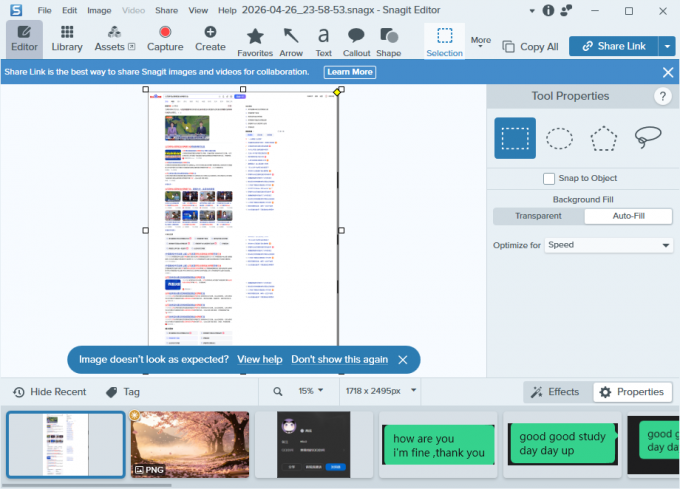680x489 pixels.
Task: Toggle the Properties panel
Action: click(632, 392)
